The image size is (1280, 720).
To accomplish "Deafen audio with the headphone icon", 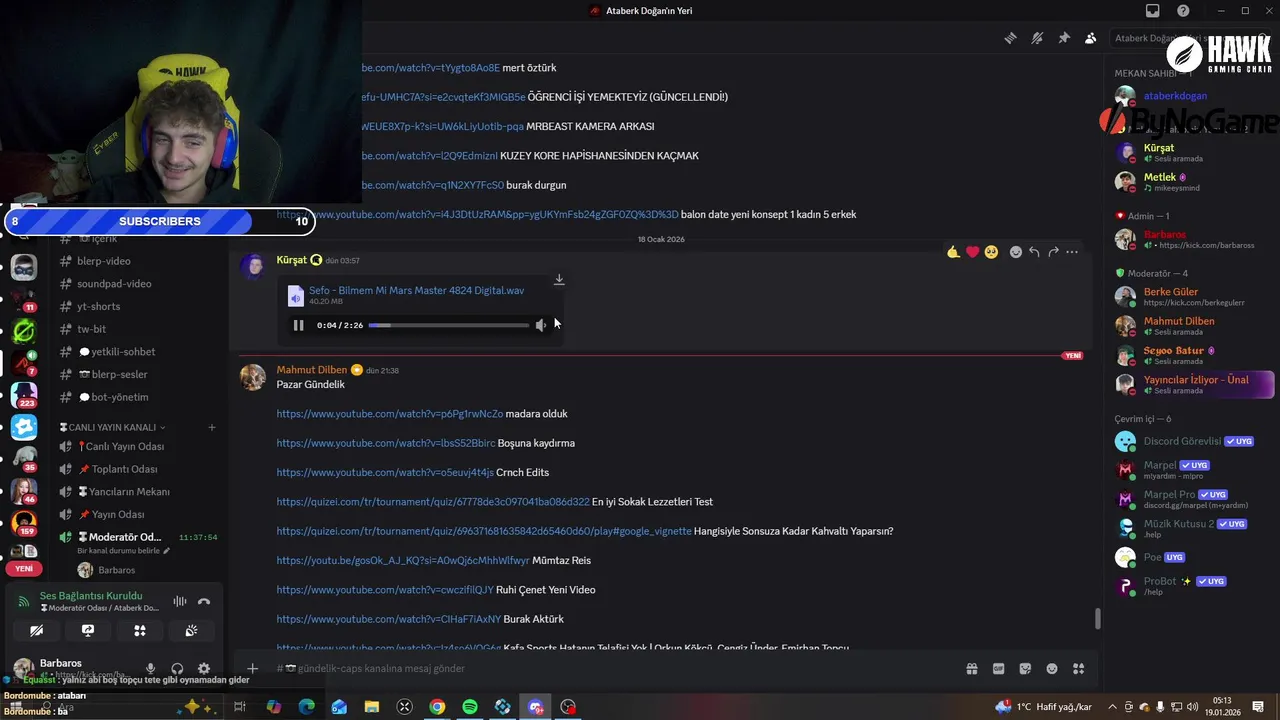I will click(177, 668).
